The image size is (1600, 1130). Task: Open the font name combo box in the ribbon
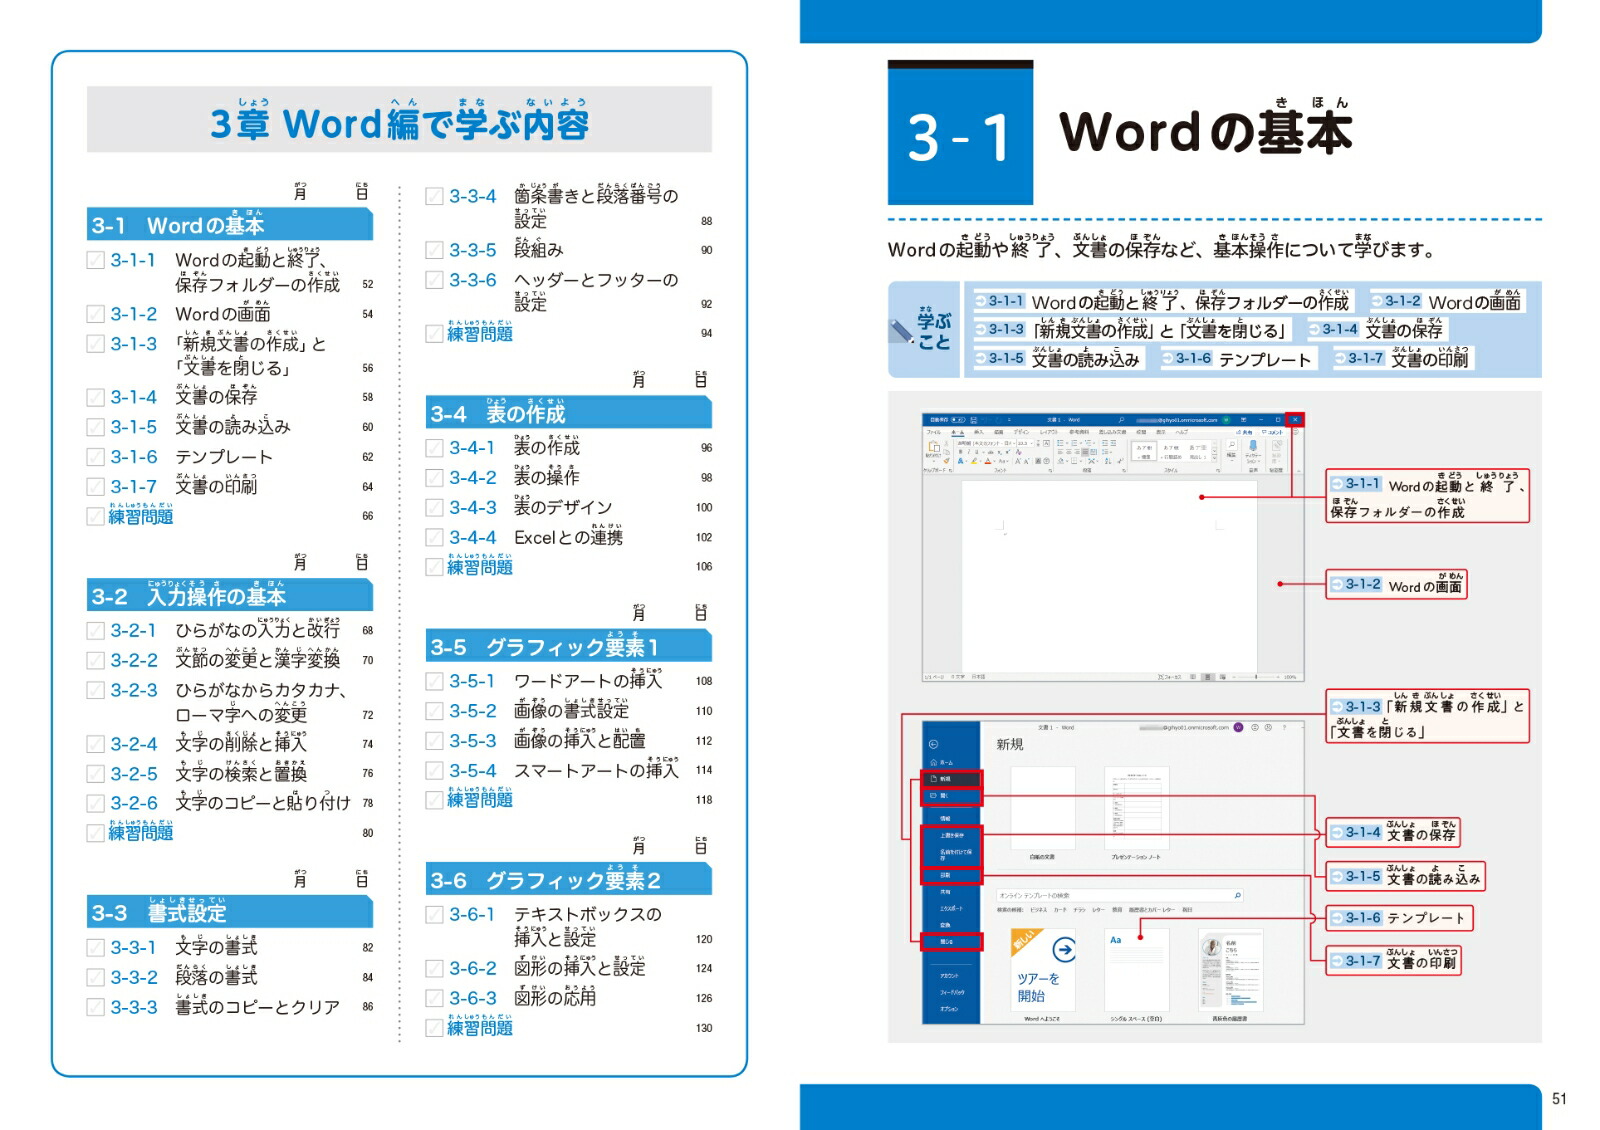(986, 443)
